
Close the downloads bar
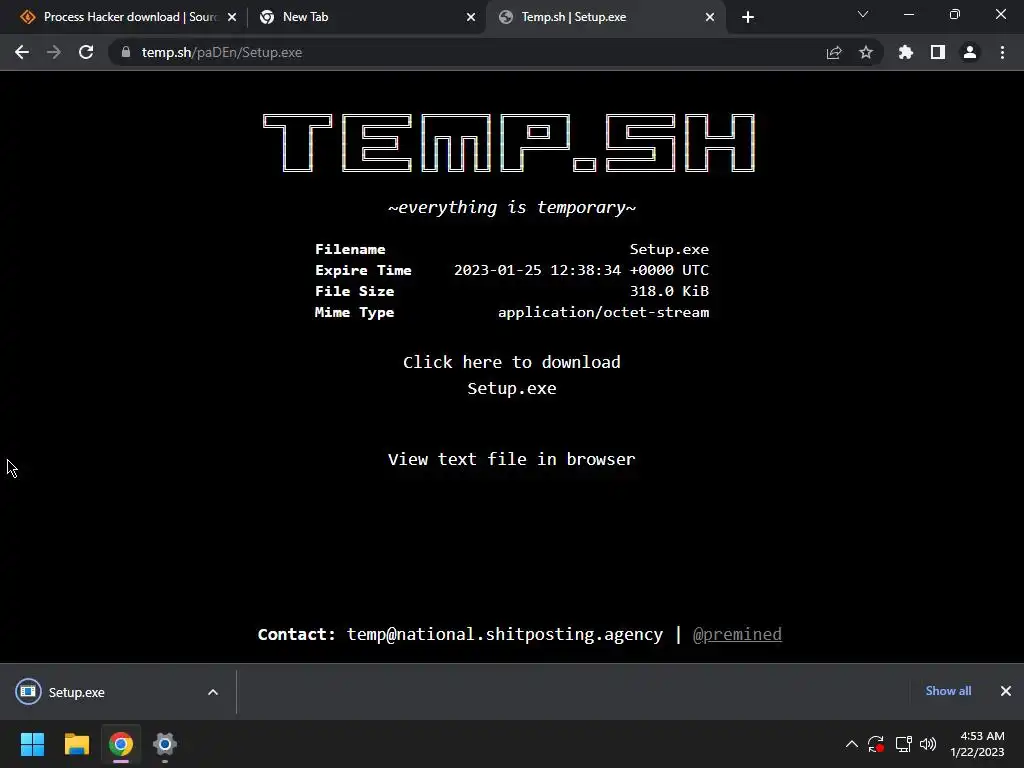pos(1006,691)
